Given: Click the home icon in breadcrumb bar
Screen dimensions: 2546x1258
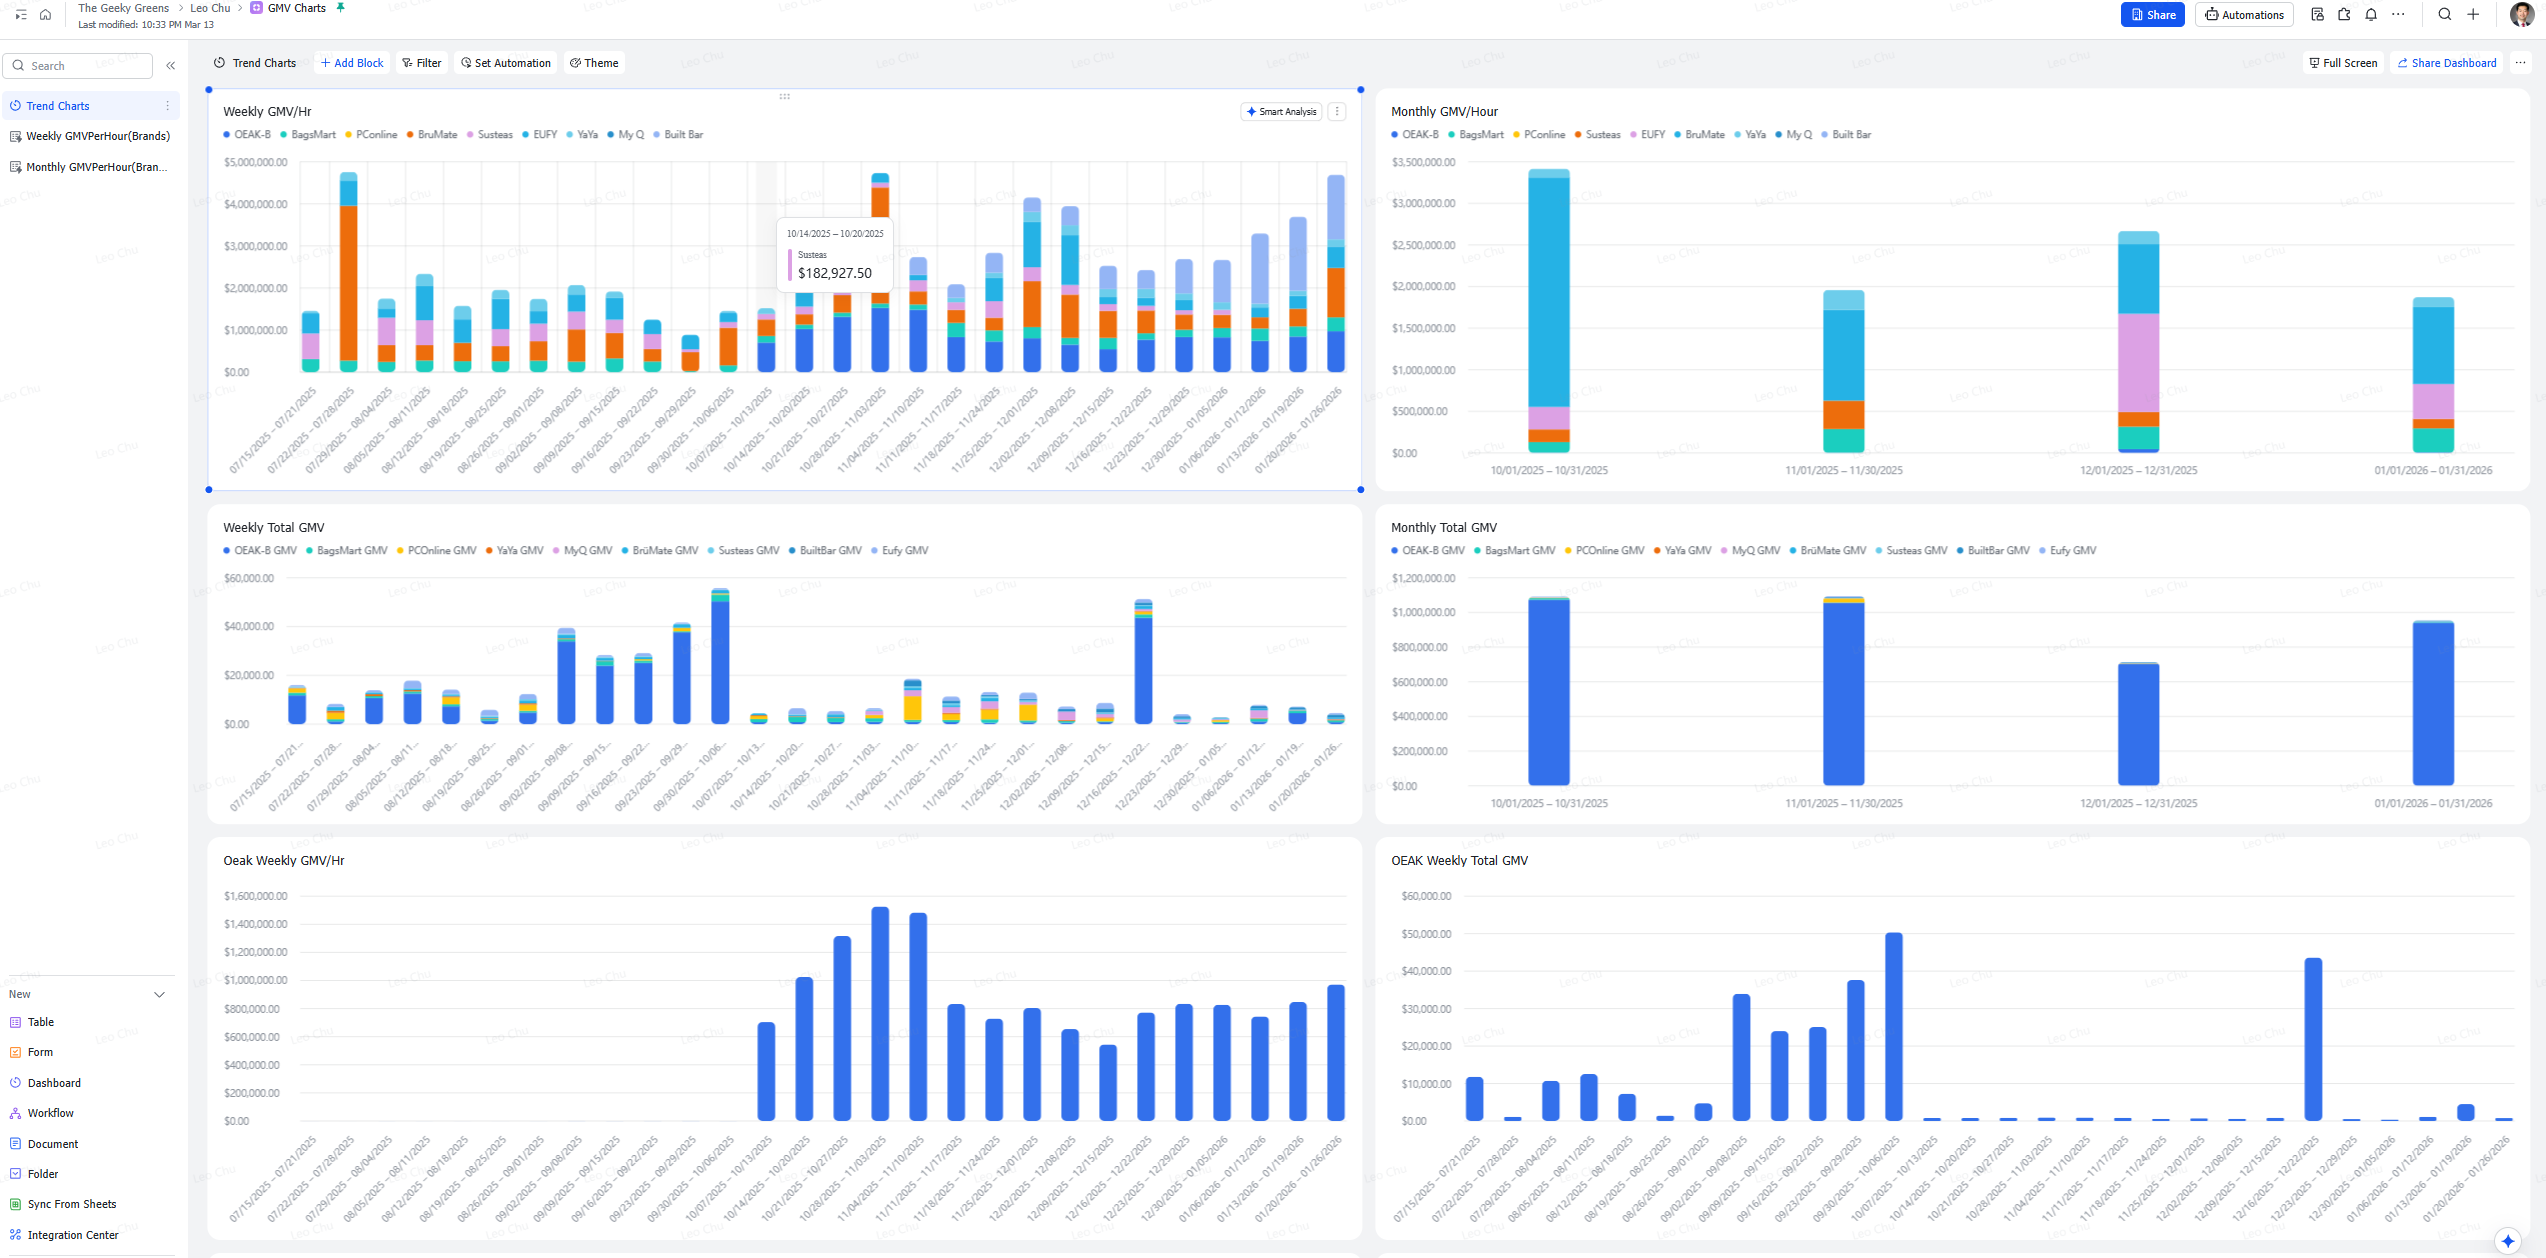Looking at the screenshot, I should (45, 15).
